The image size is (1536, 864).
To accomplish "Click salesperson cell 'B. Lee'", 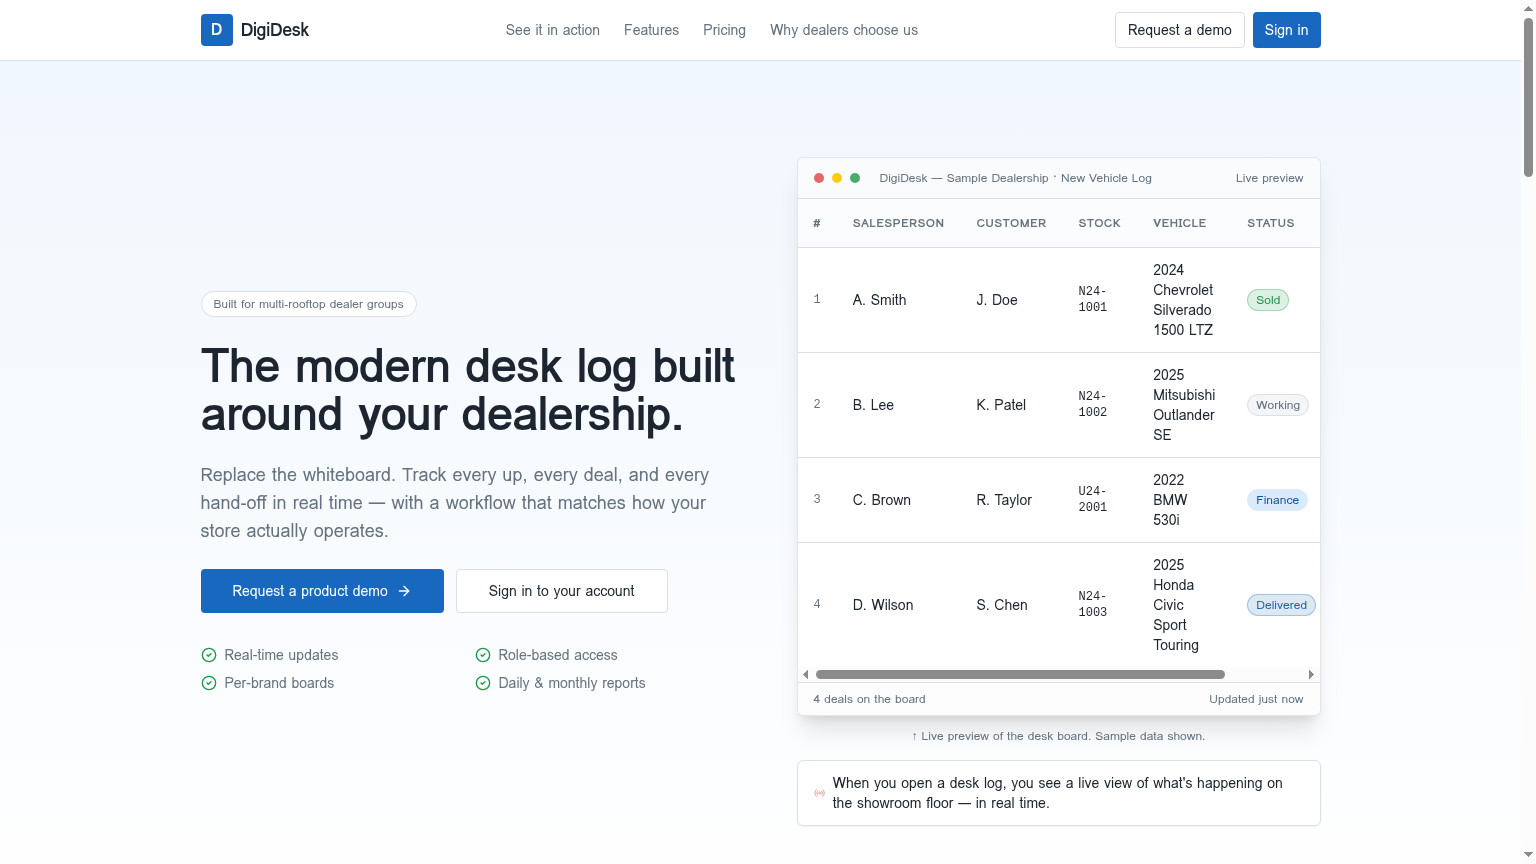I will click(873, 405).
